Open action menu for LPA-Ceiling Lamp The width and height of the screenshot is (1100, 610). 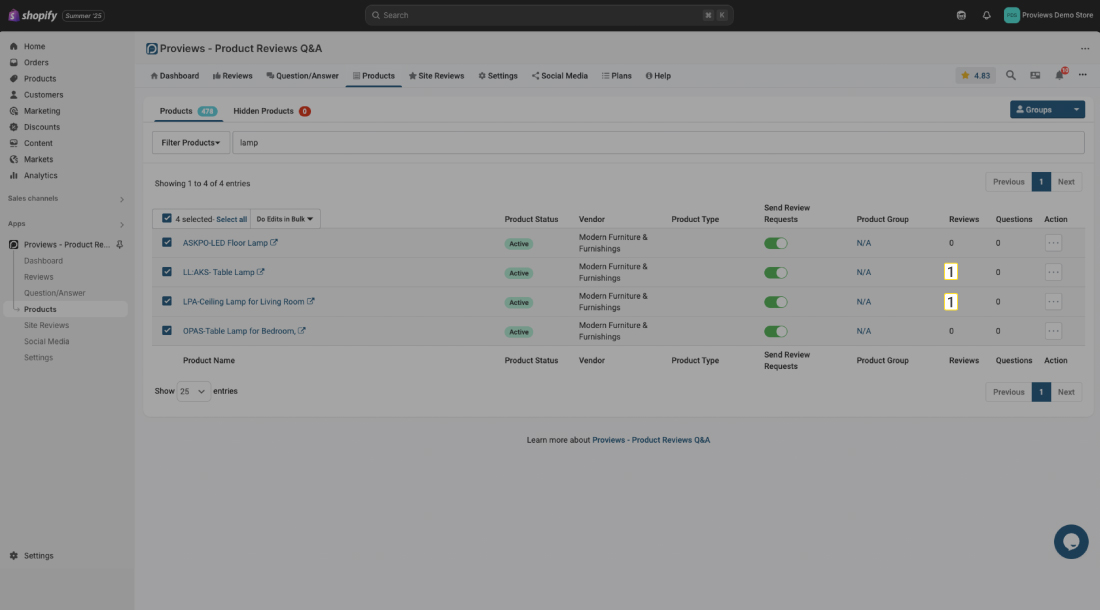coord(1053,302)
